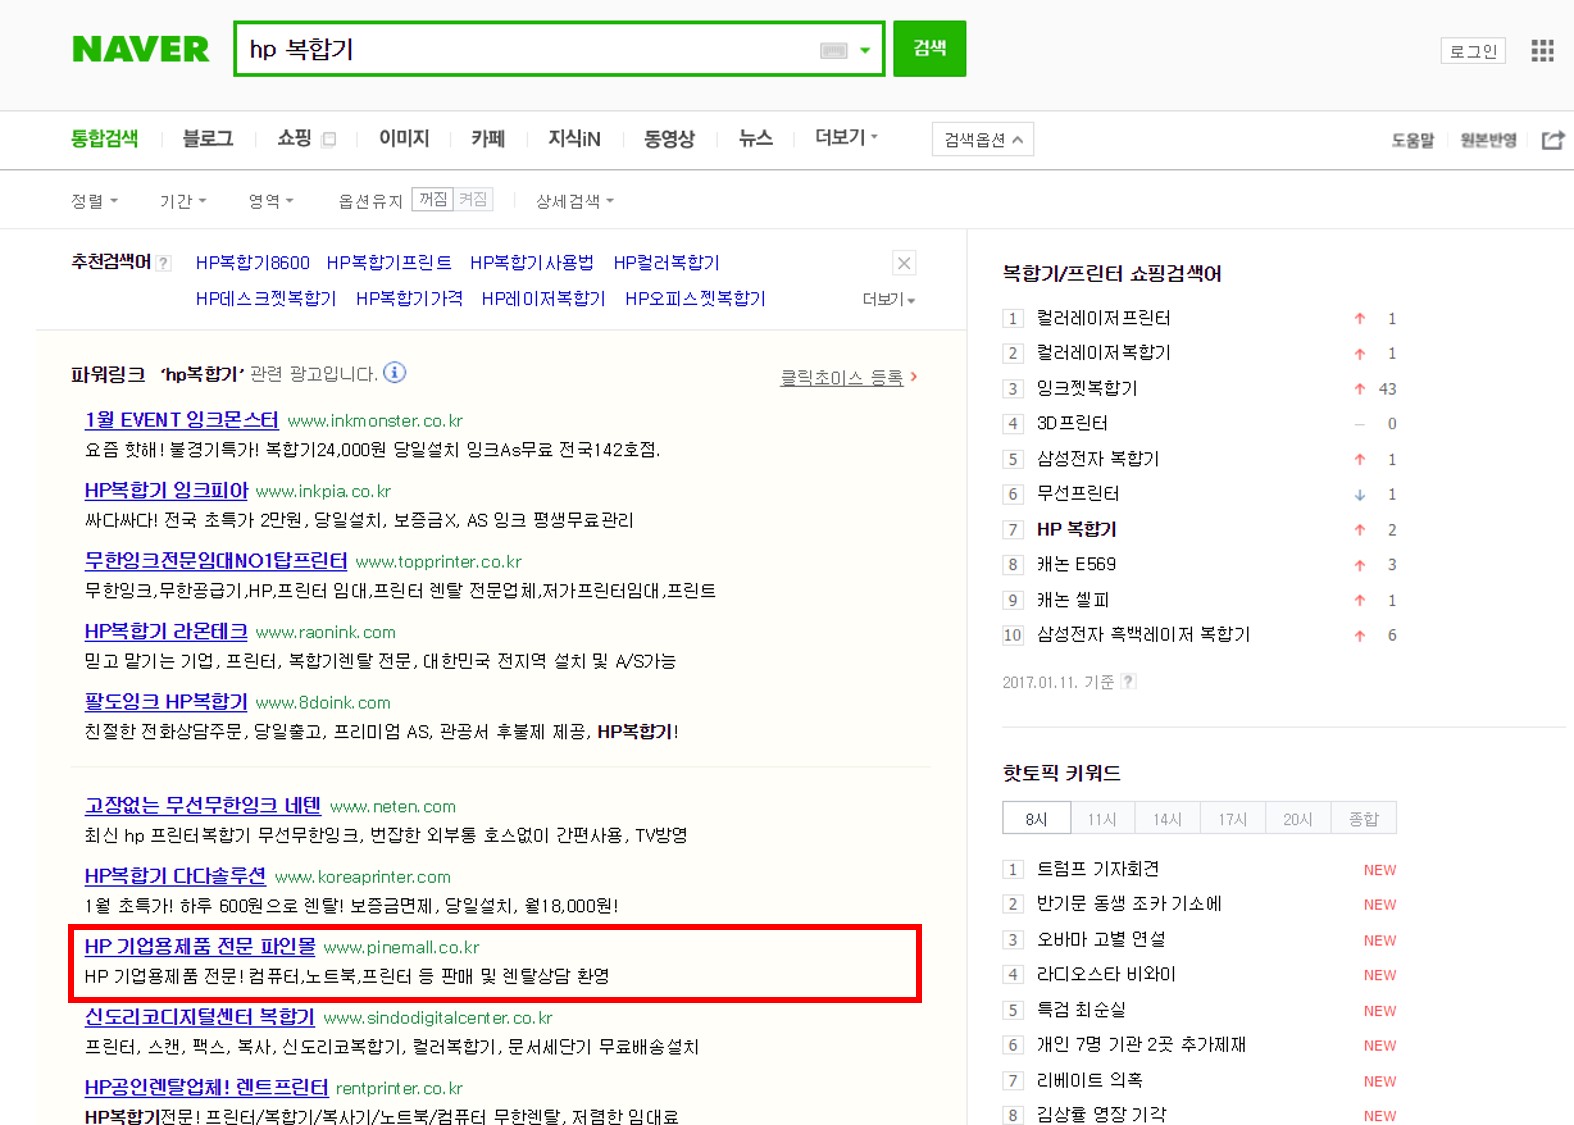
Task: Open shopping keyword 잉크젯복합기
Action: click(x=1087, y=388)
